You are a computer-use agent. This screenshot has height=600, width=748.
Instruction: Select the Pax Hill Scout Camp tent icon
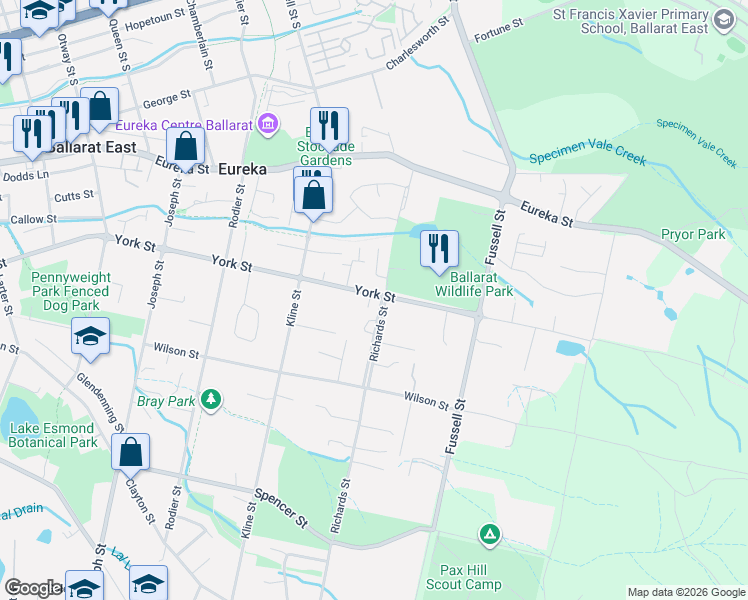tap(490, 535)
